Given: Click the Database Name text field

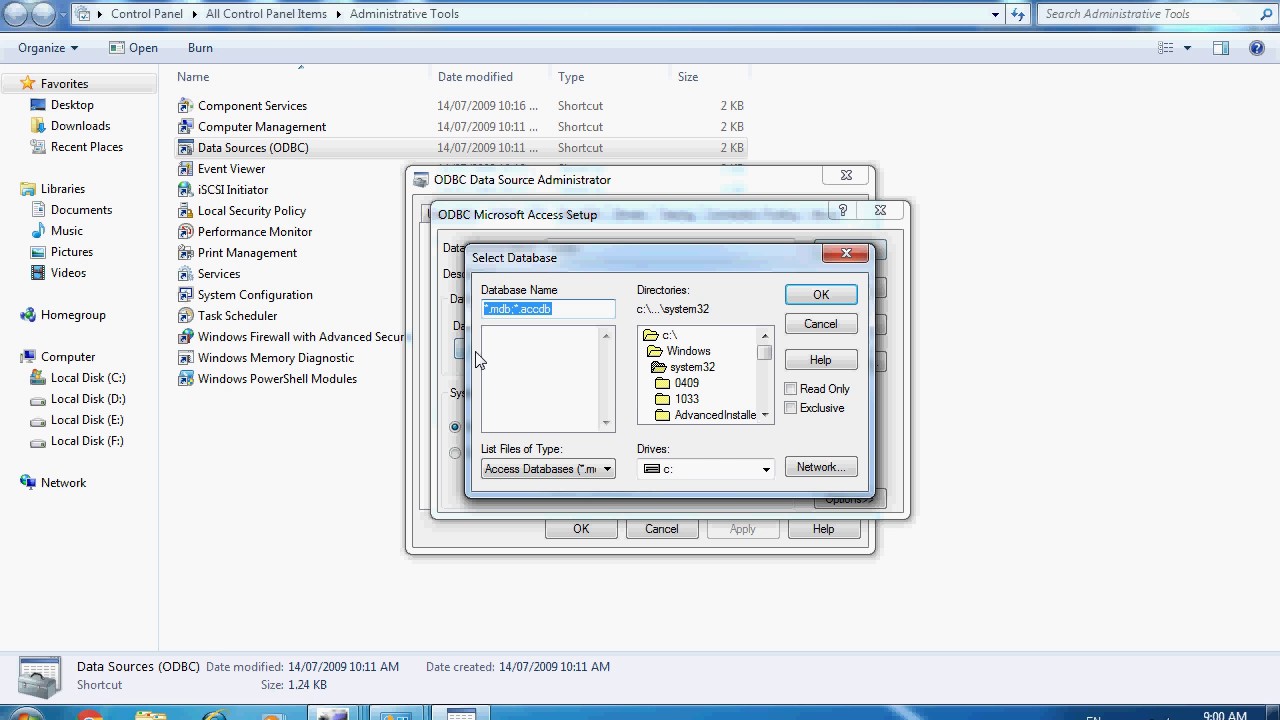Looking at the screenshot, I should pyautogui.click(x=548, y=309).
